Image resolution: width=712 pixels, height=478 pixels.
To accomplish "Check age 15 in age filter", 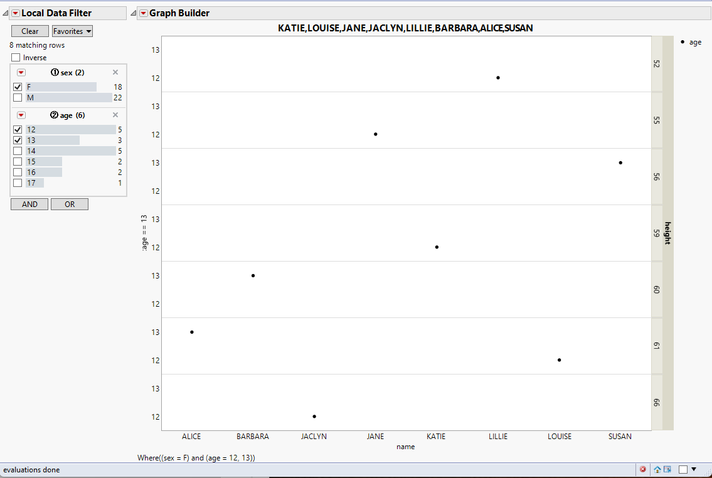I will [x=17, y=162].
